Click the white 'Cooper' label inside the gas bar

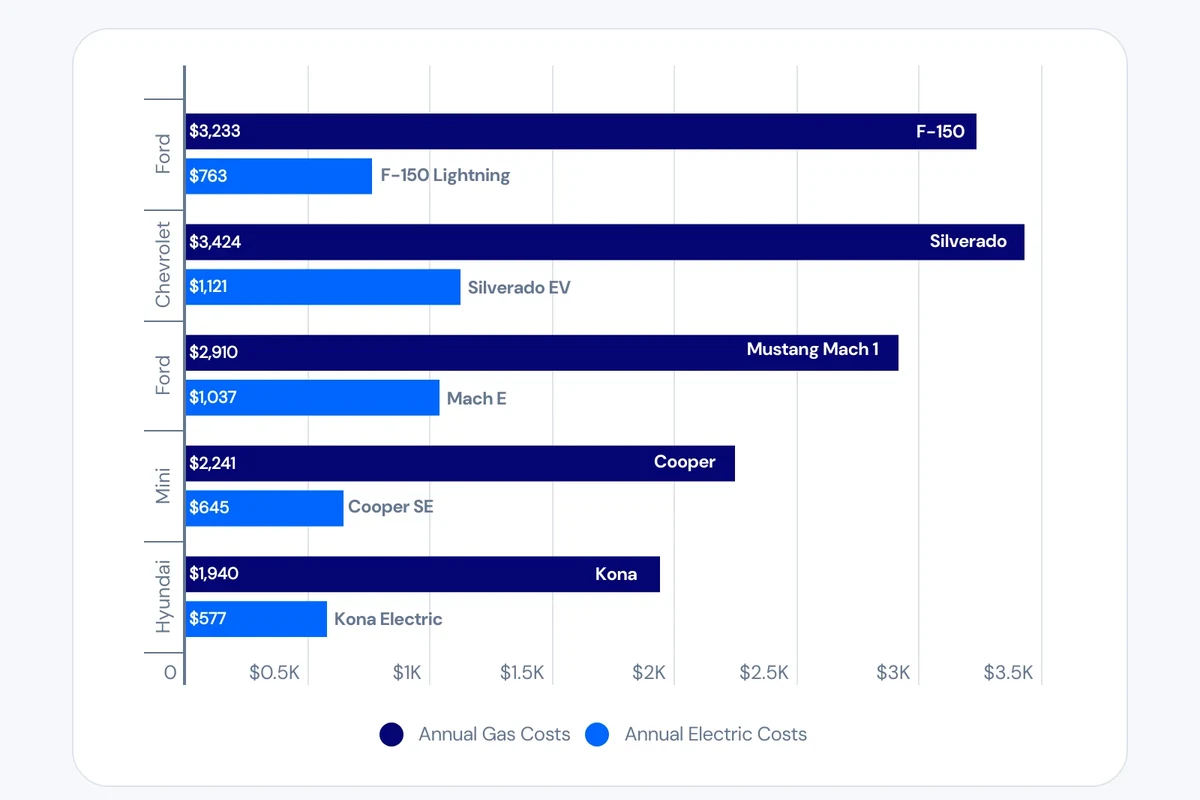(685, 462)
